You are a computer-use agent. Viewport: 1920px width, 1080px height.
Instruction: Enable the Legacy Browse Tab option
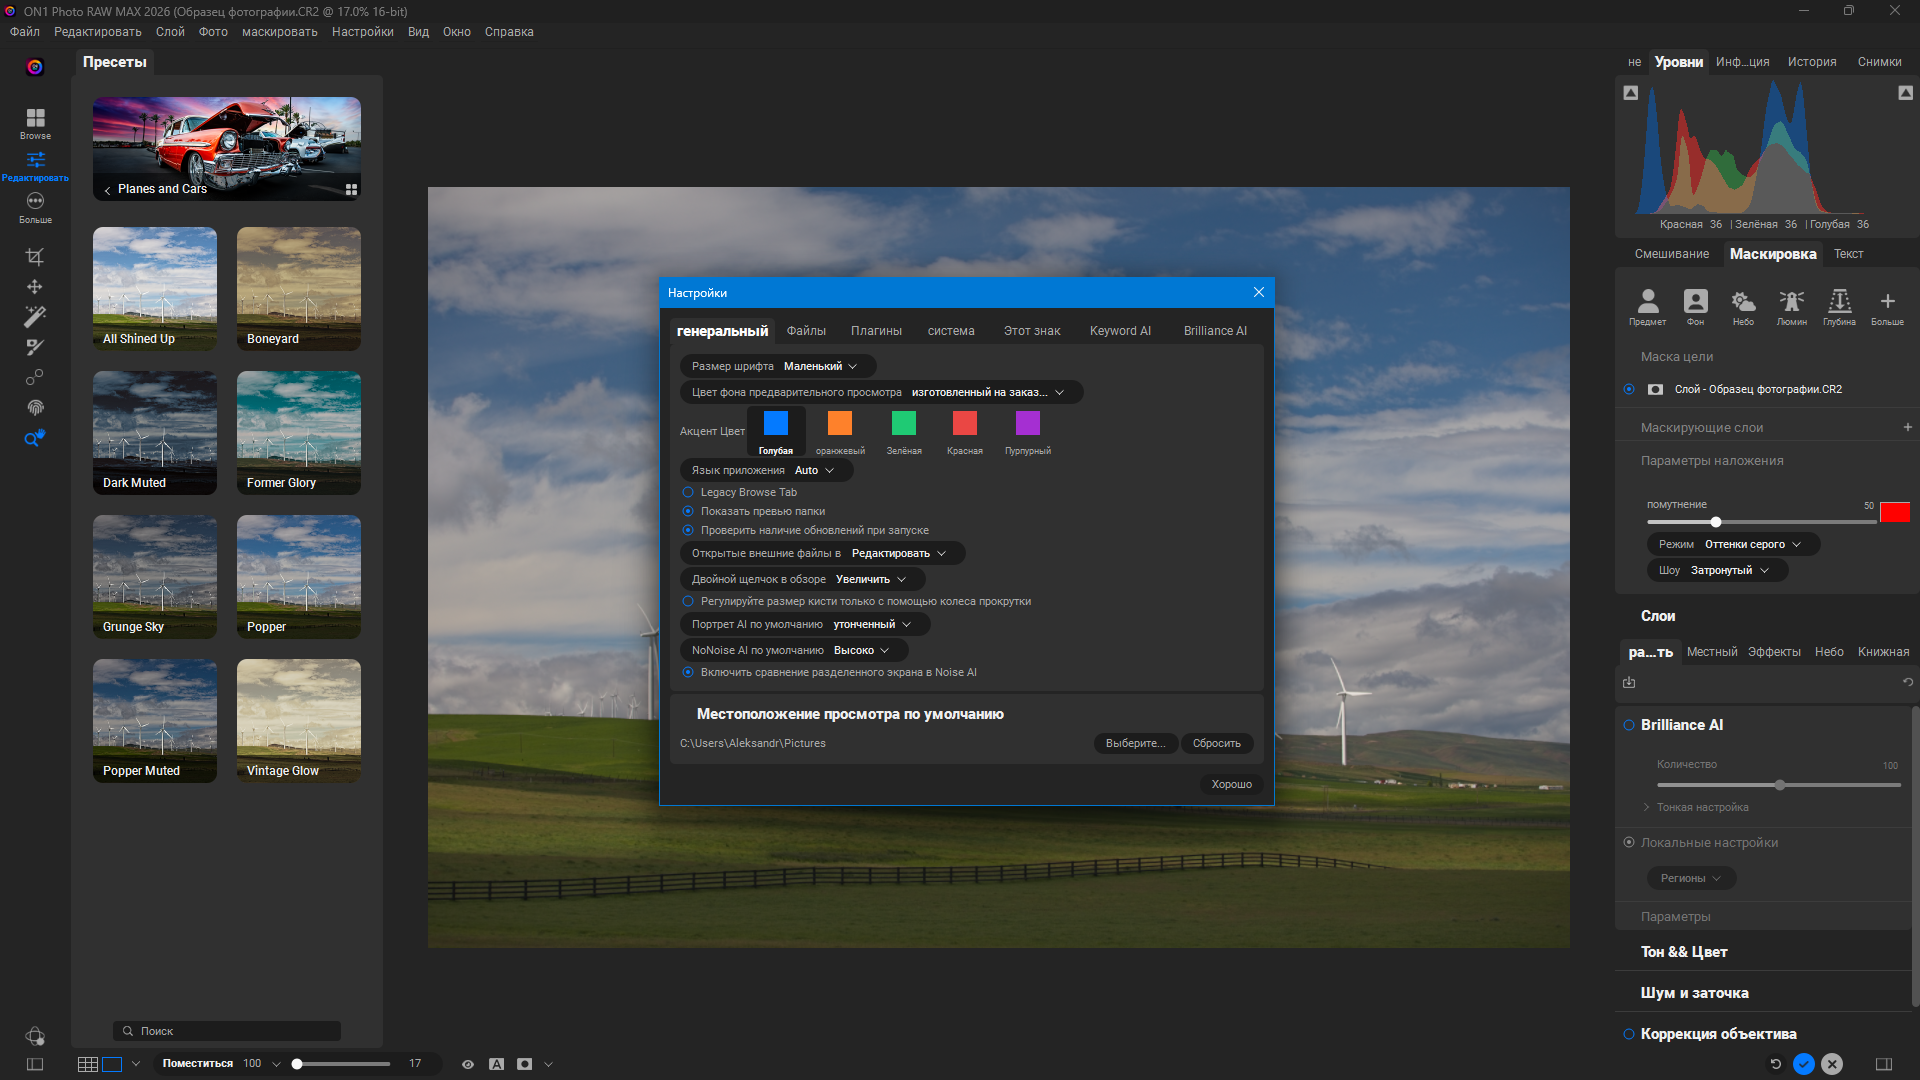[688, 492]
